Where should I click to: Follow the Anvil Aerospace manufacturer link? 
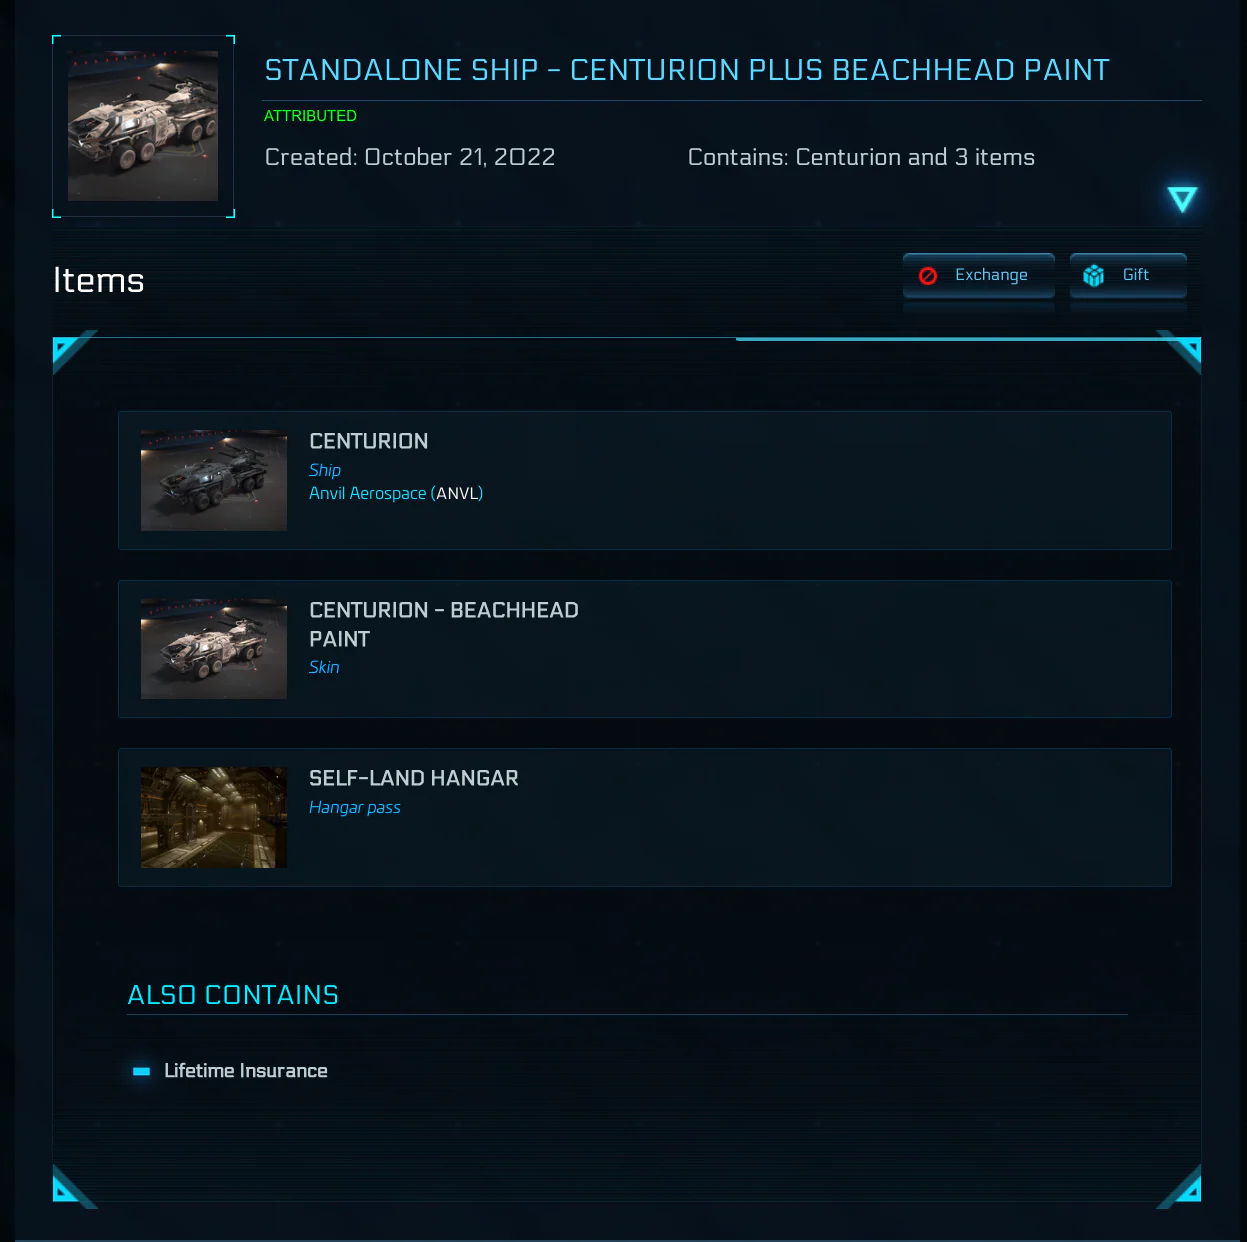click(368, 493)
